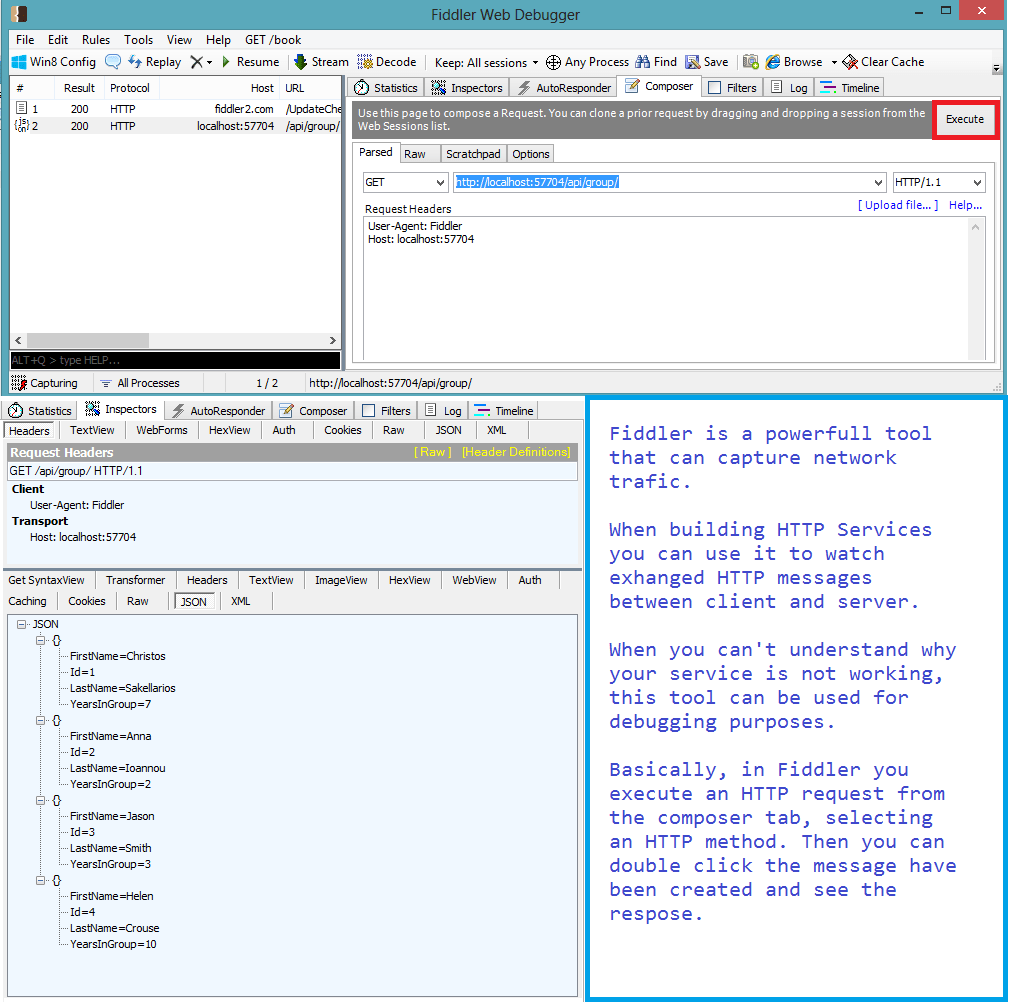
Task: Open the upper Log tab
Action: tap(789, 88)
